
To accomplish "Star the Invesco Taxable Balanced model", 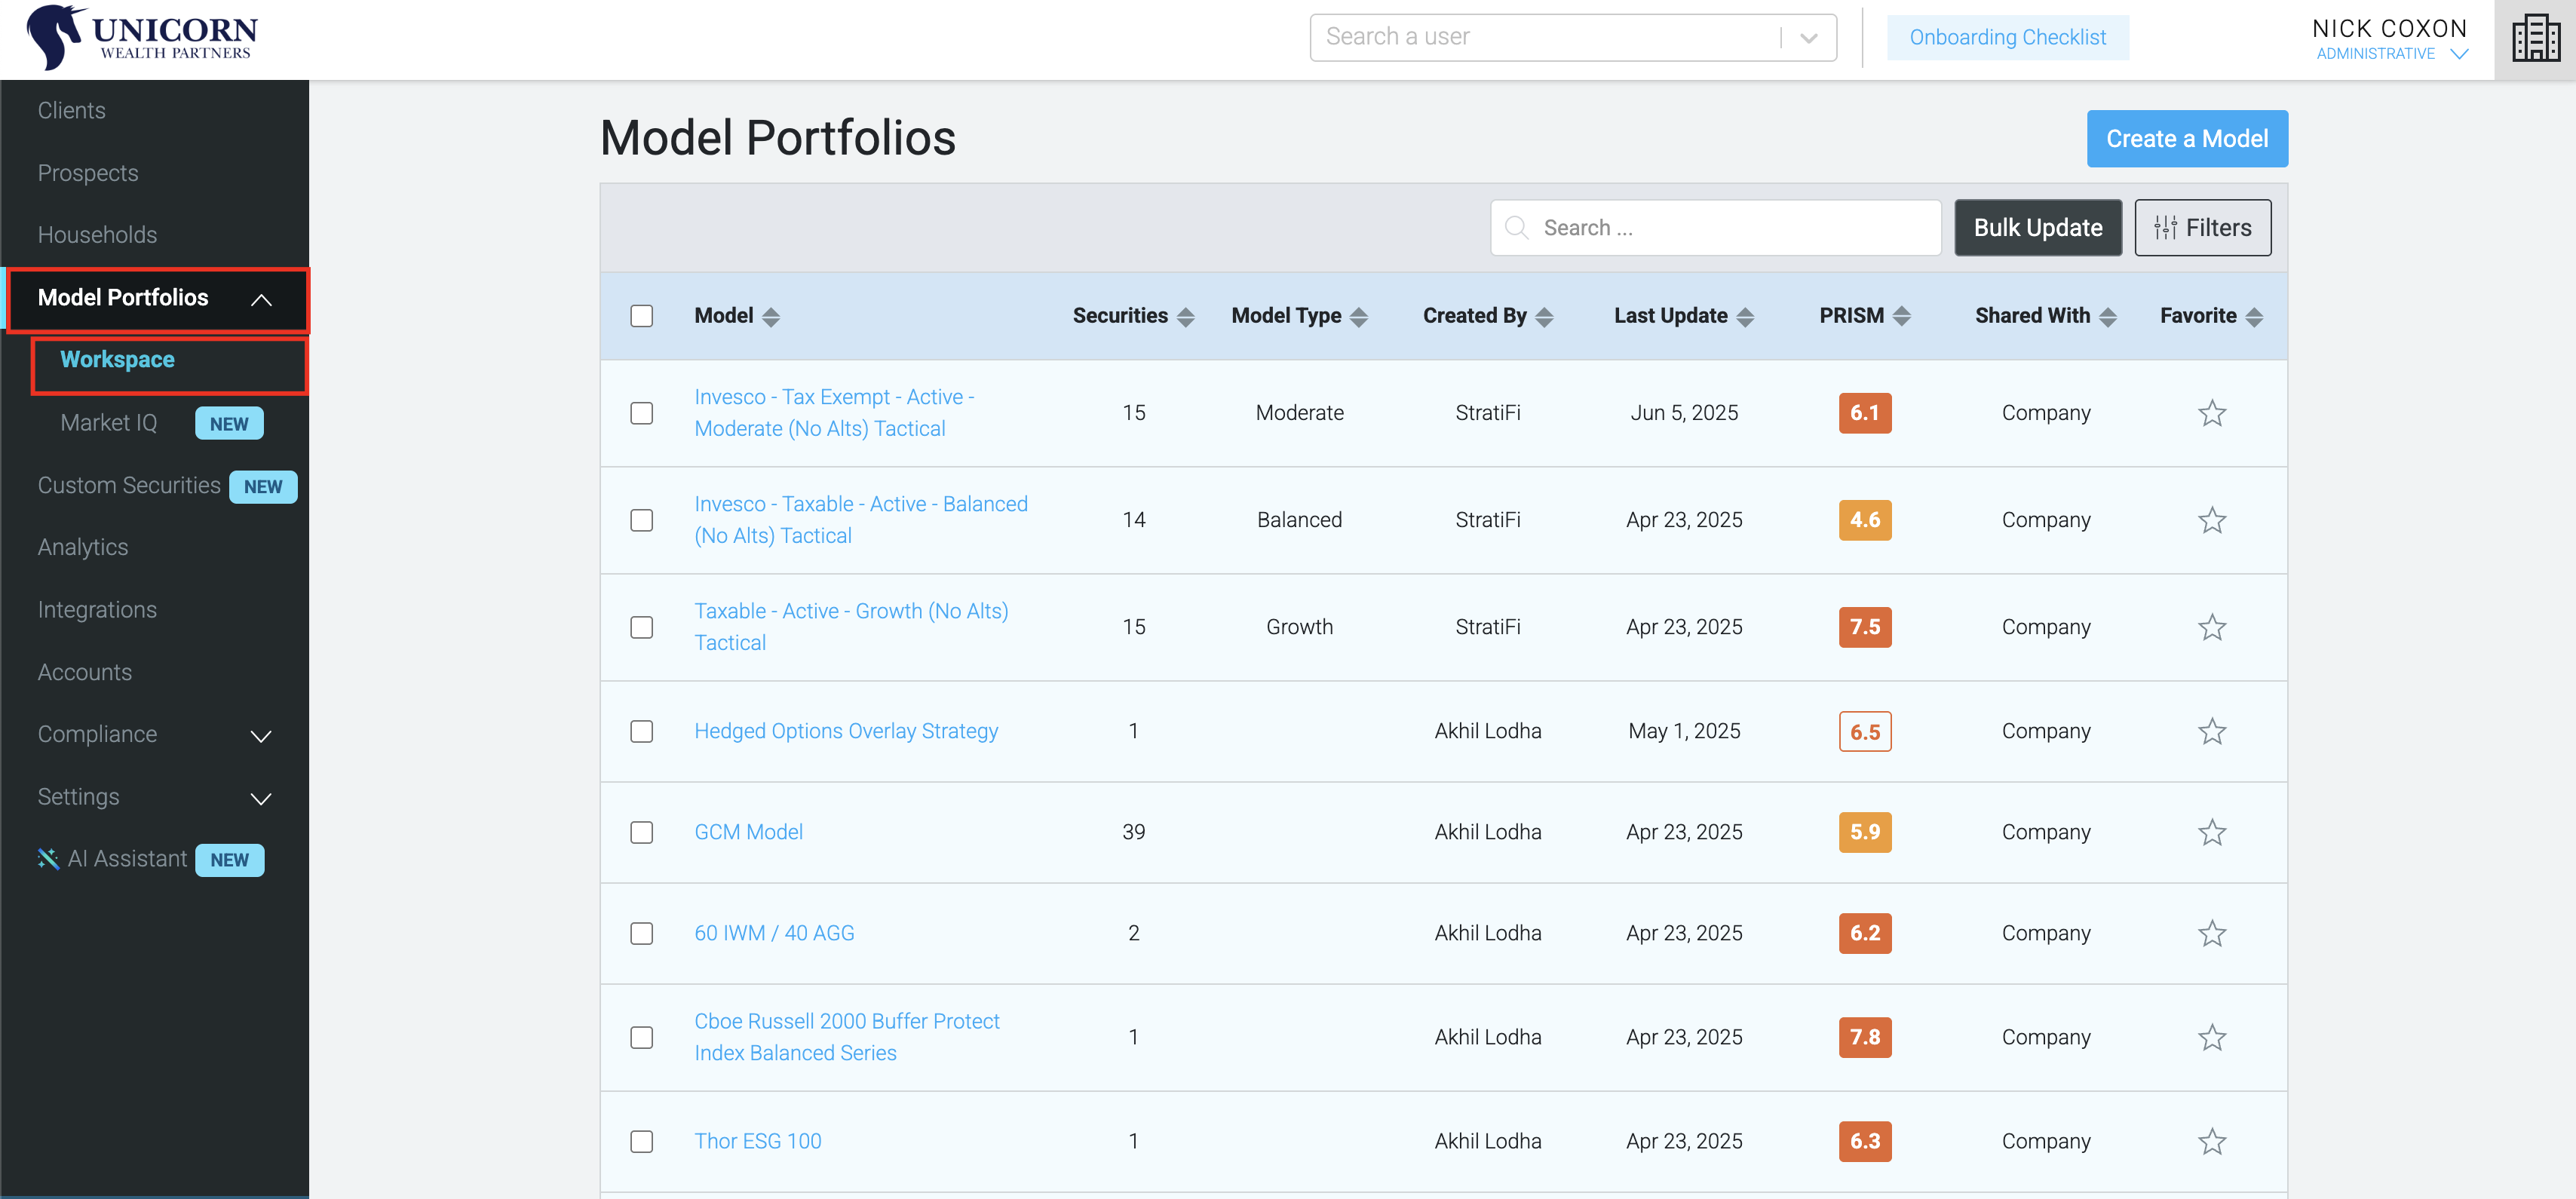I will tap(2211, 520).
